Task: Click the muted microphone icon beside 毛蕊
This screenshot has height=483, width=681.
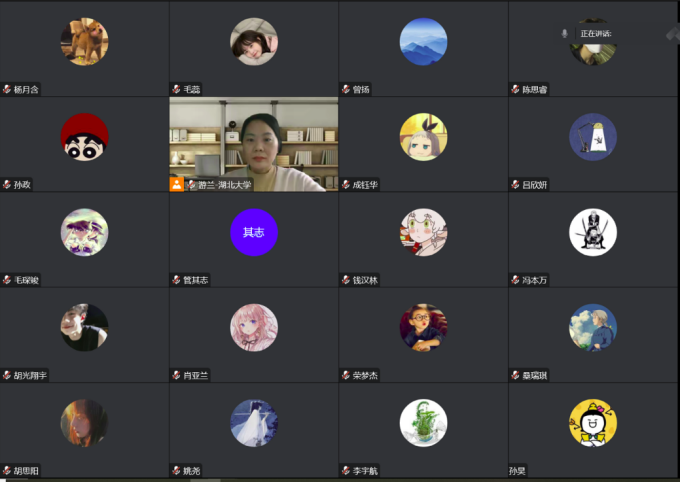Action: [176, 89]
